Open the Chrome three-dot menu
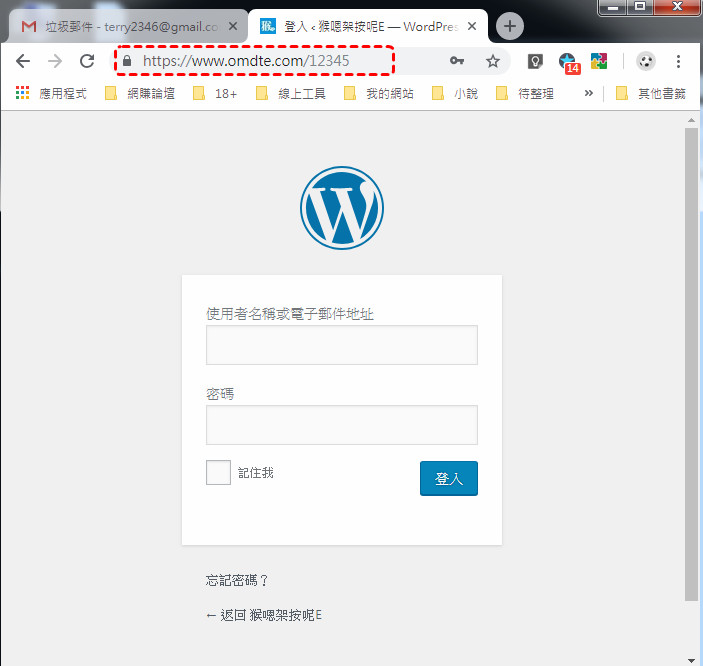Screen dimensions: 703x666 [678, 61]
